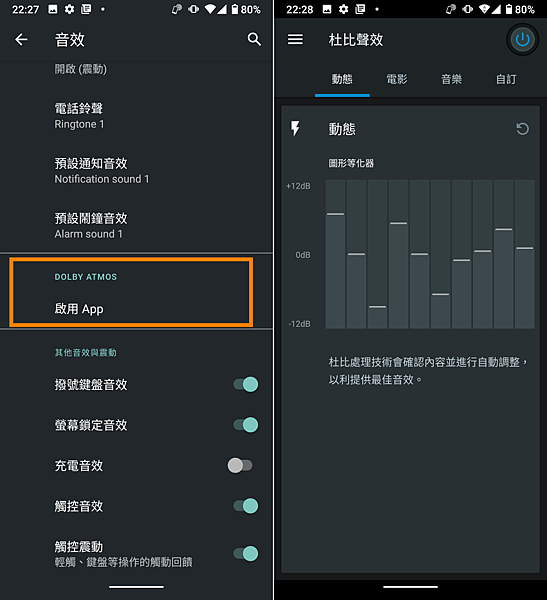
Task: Tap the right screen home gesture bar
Action: coord(410,587)
